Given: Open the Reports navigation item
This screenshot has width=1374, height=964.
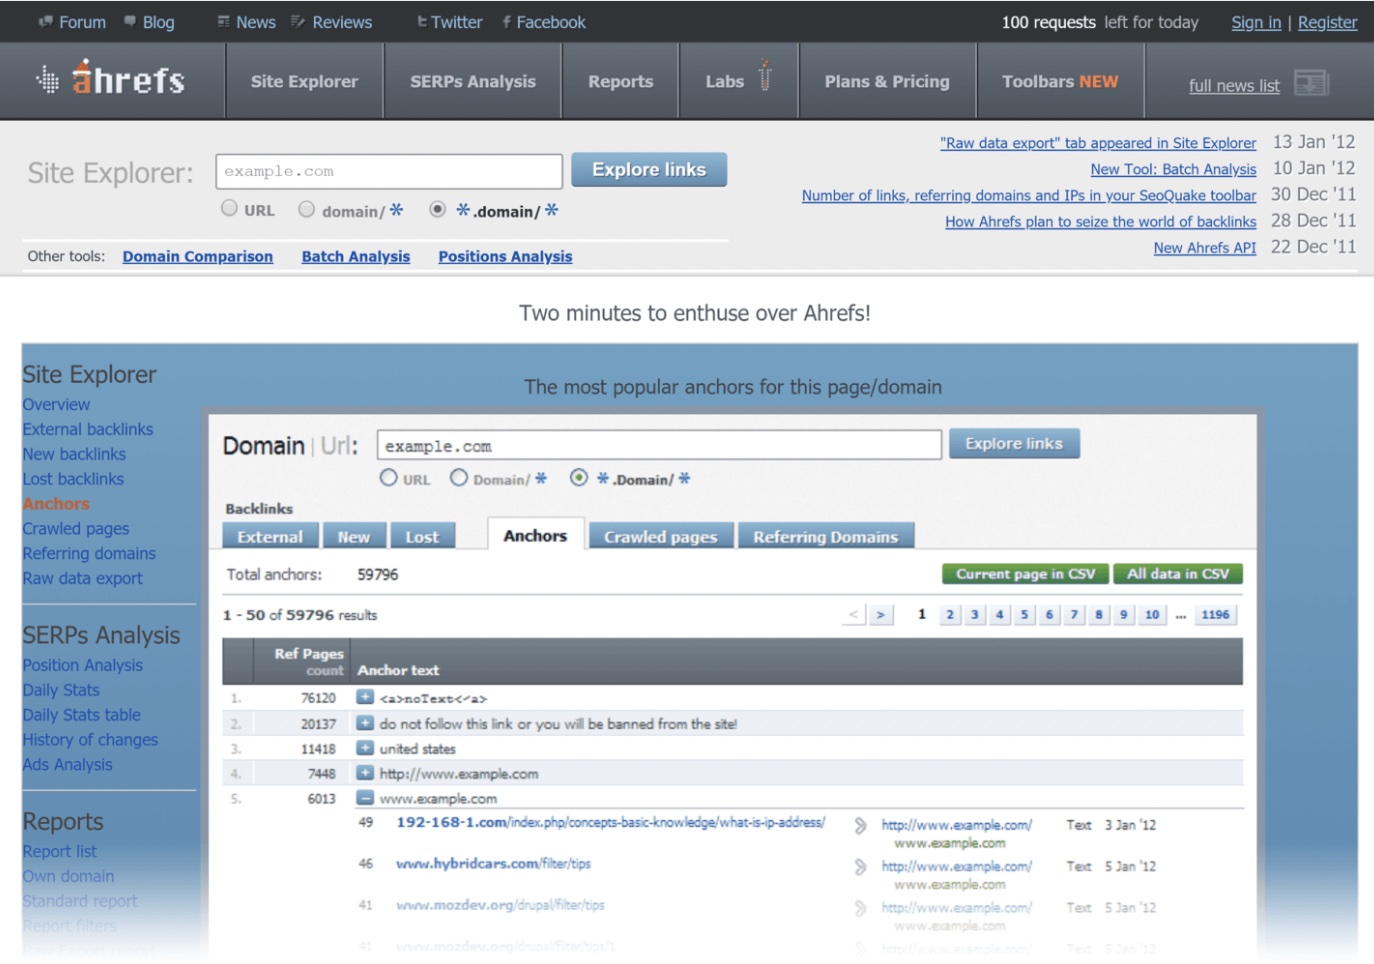Looking at the screenshot, I should [x=621, y=81].
